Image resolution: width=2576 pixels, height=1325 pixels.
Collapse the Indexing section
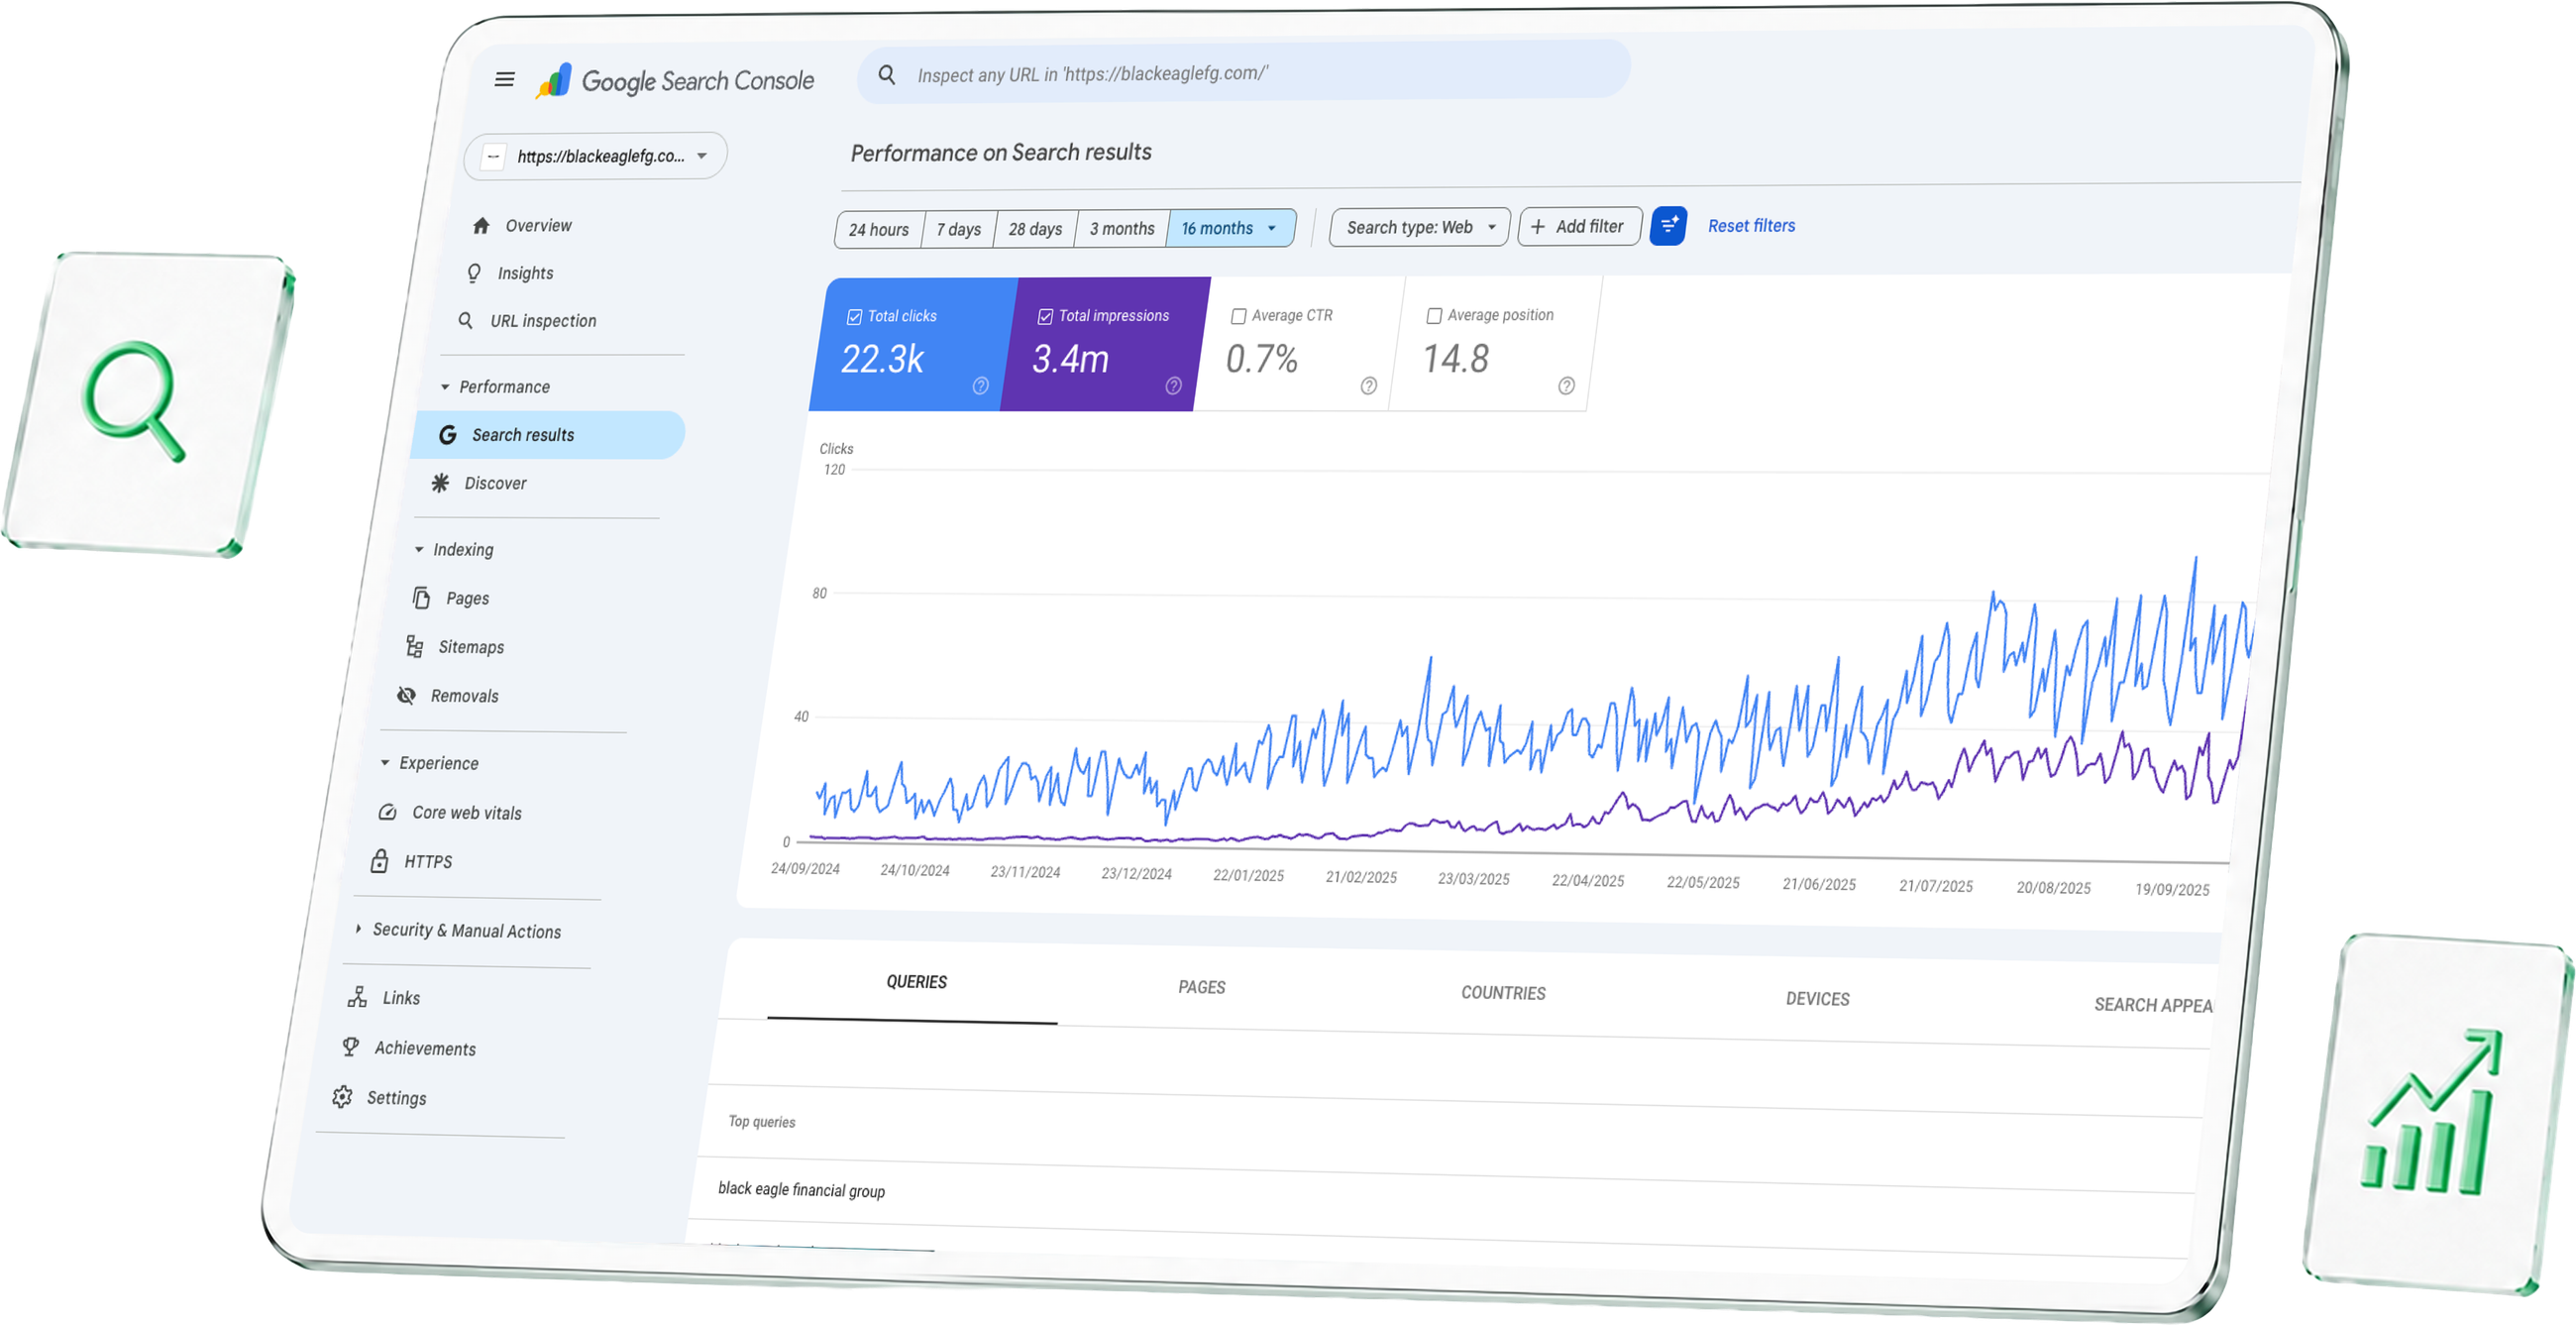pos(419,550)
